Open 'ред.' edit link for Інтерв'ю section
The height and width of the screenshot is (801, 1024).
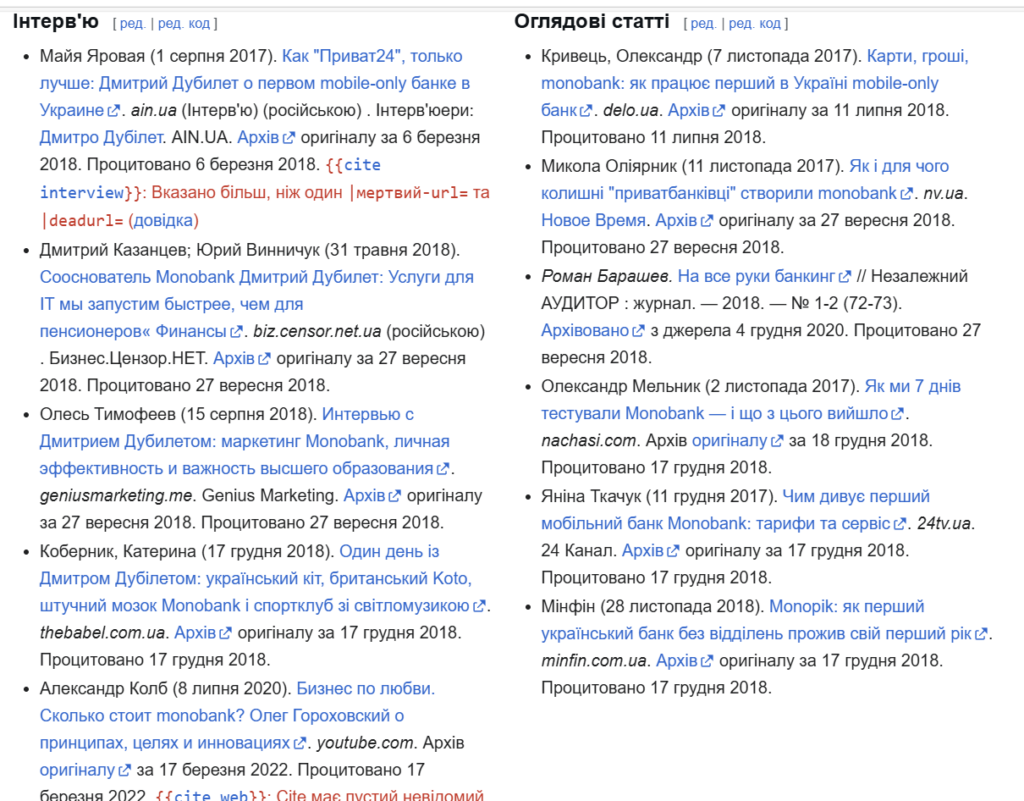[133, 24]
